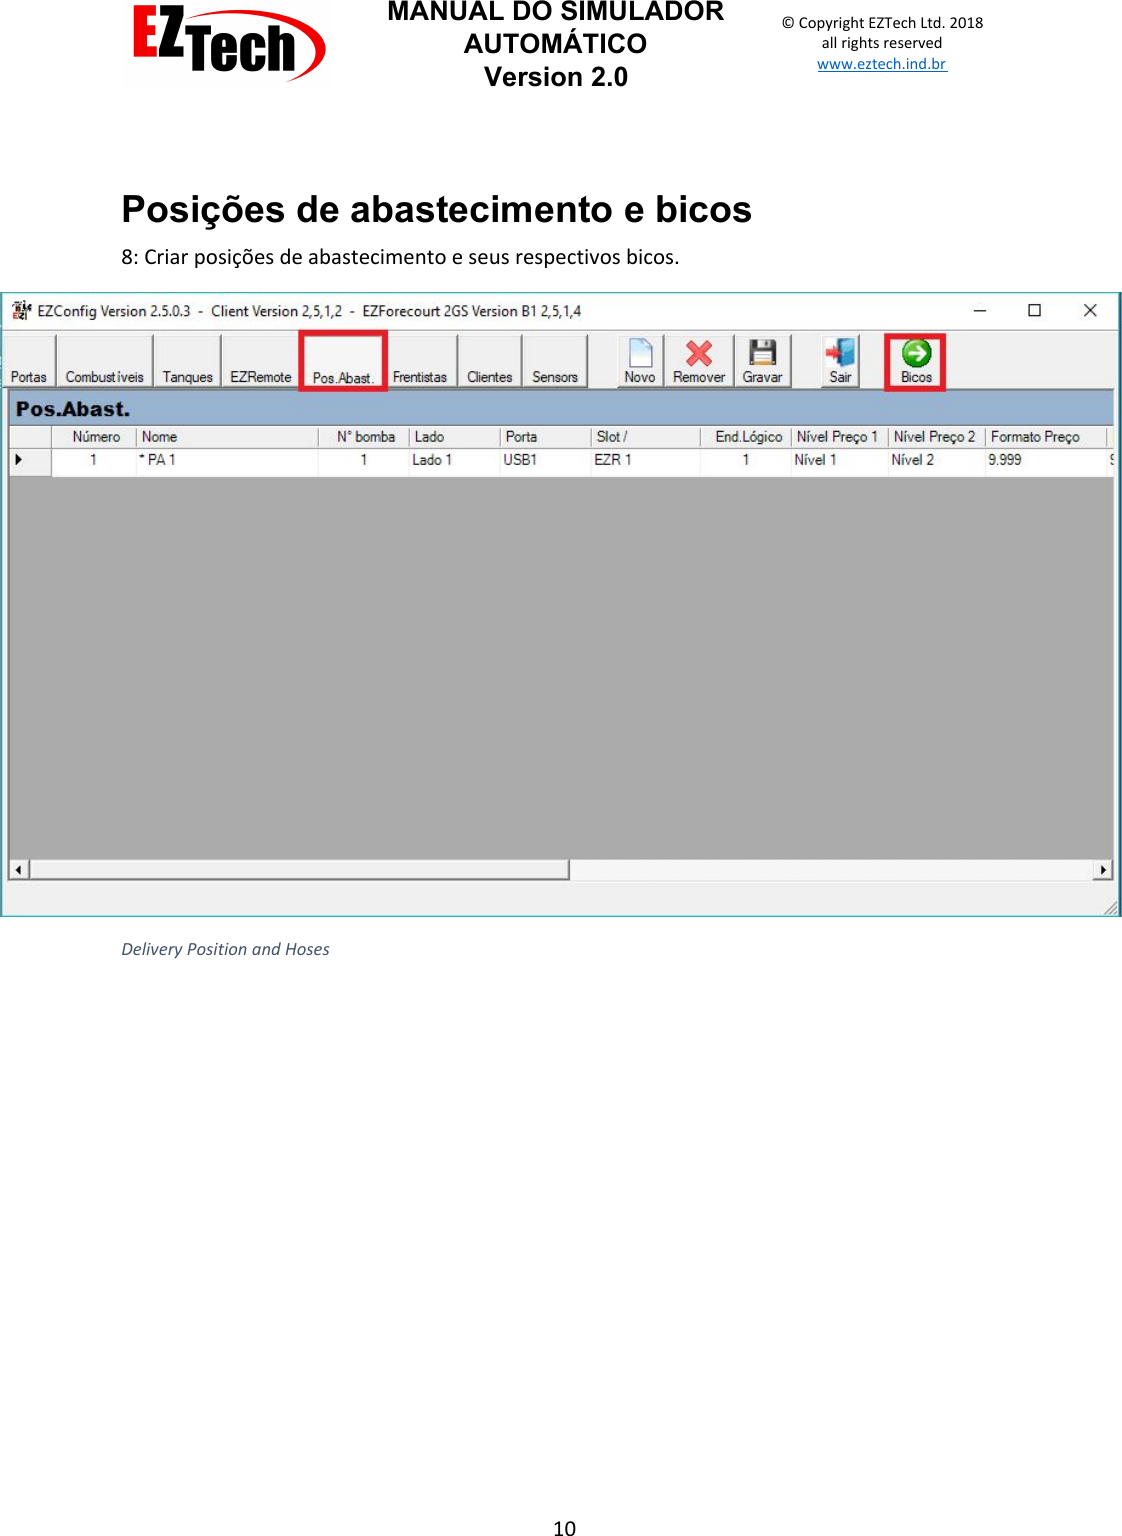Image resolution: width=1122 pixels, height=1536 pixels.
Task: Click the horizontal scrollbar left arrow
Action: 18,870
